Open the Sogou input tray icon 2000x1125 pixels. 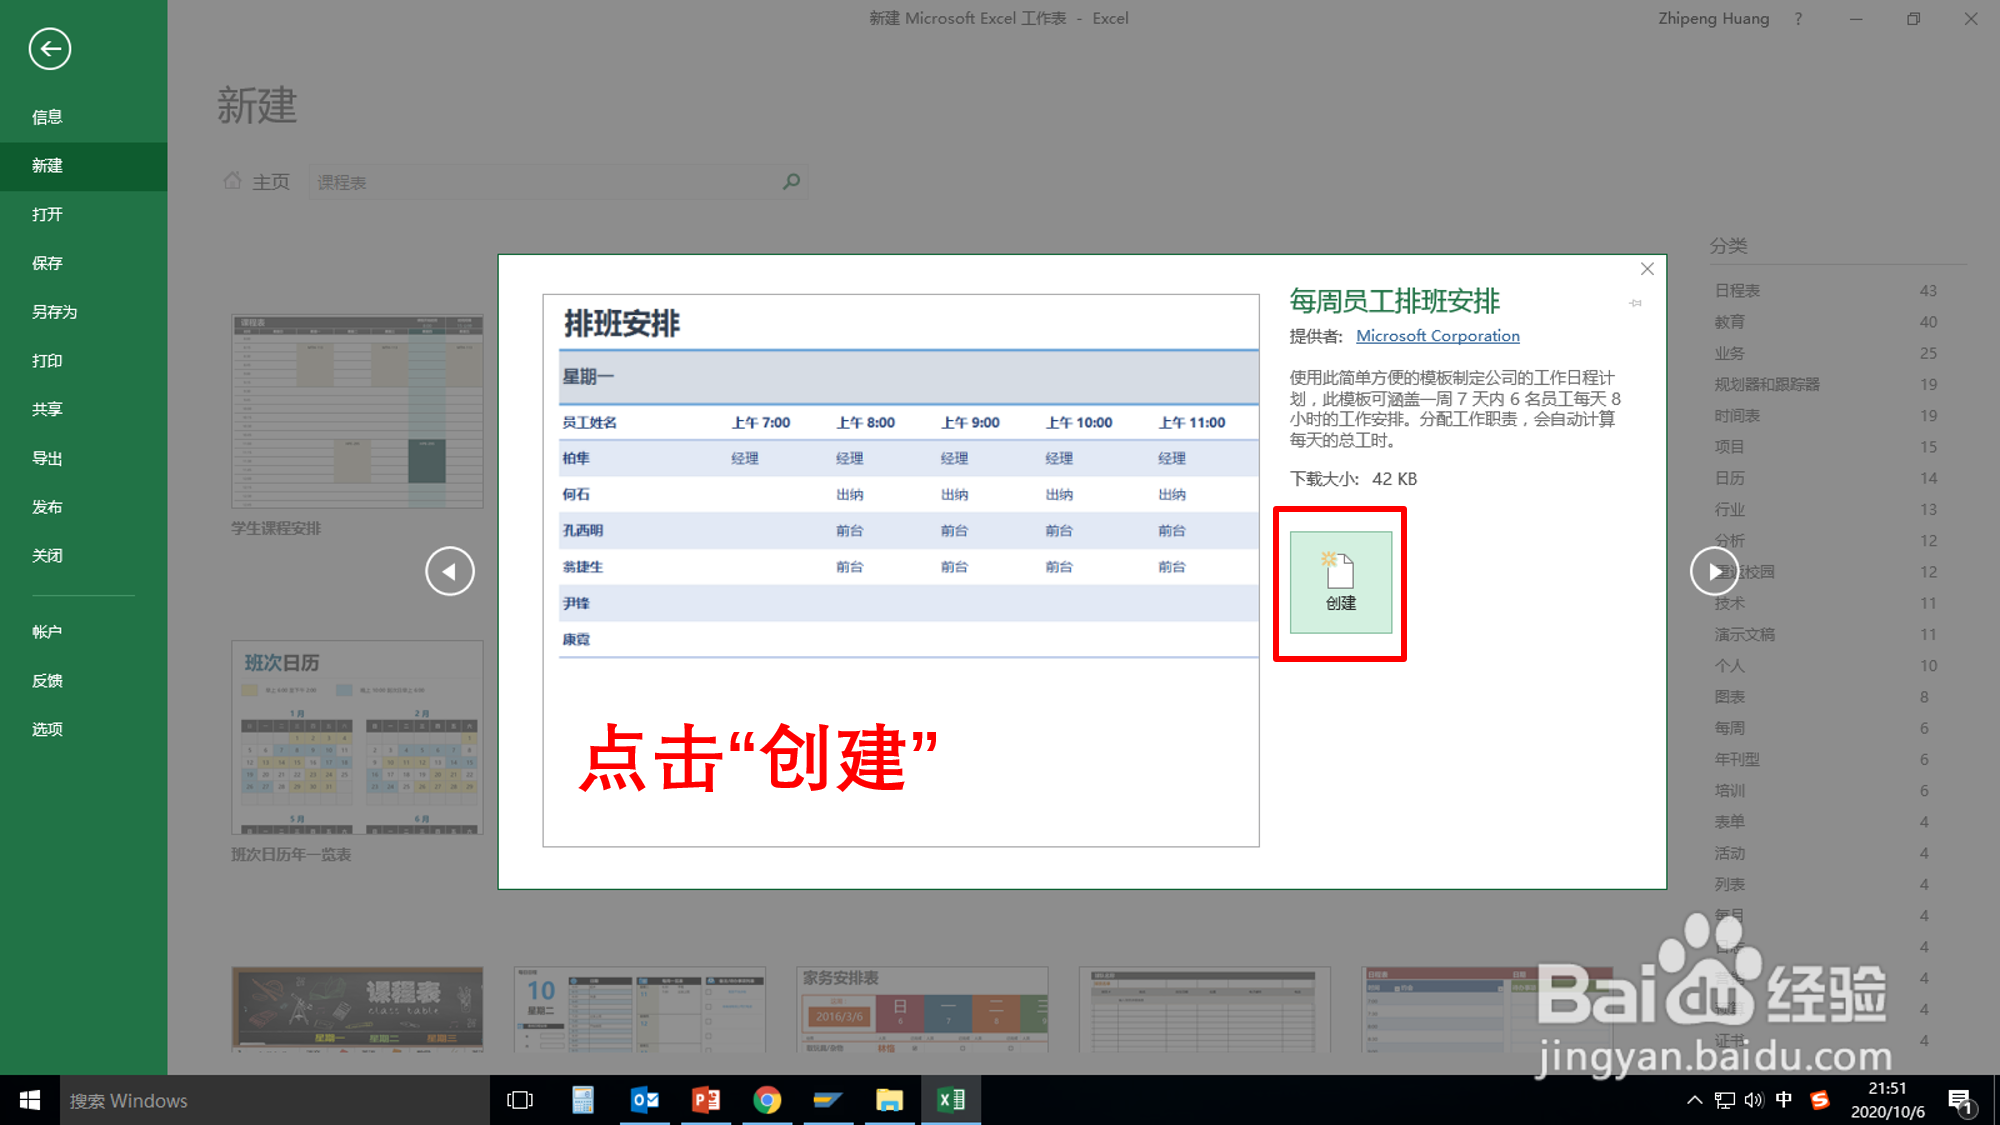(x=1820, y=1100)
